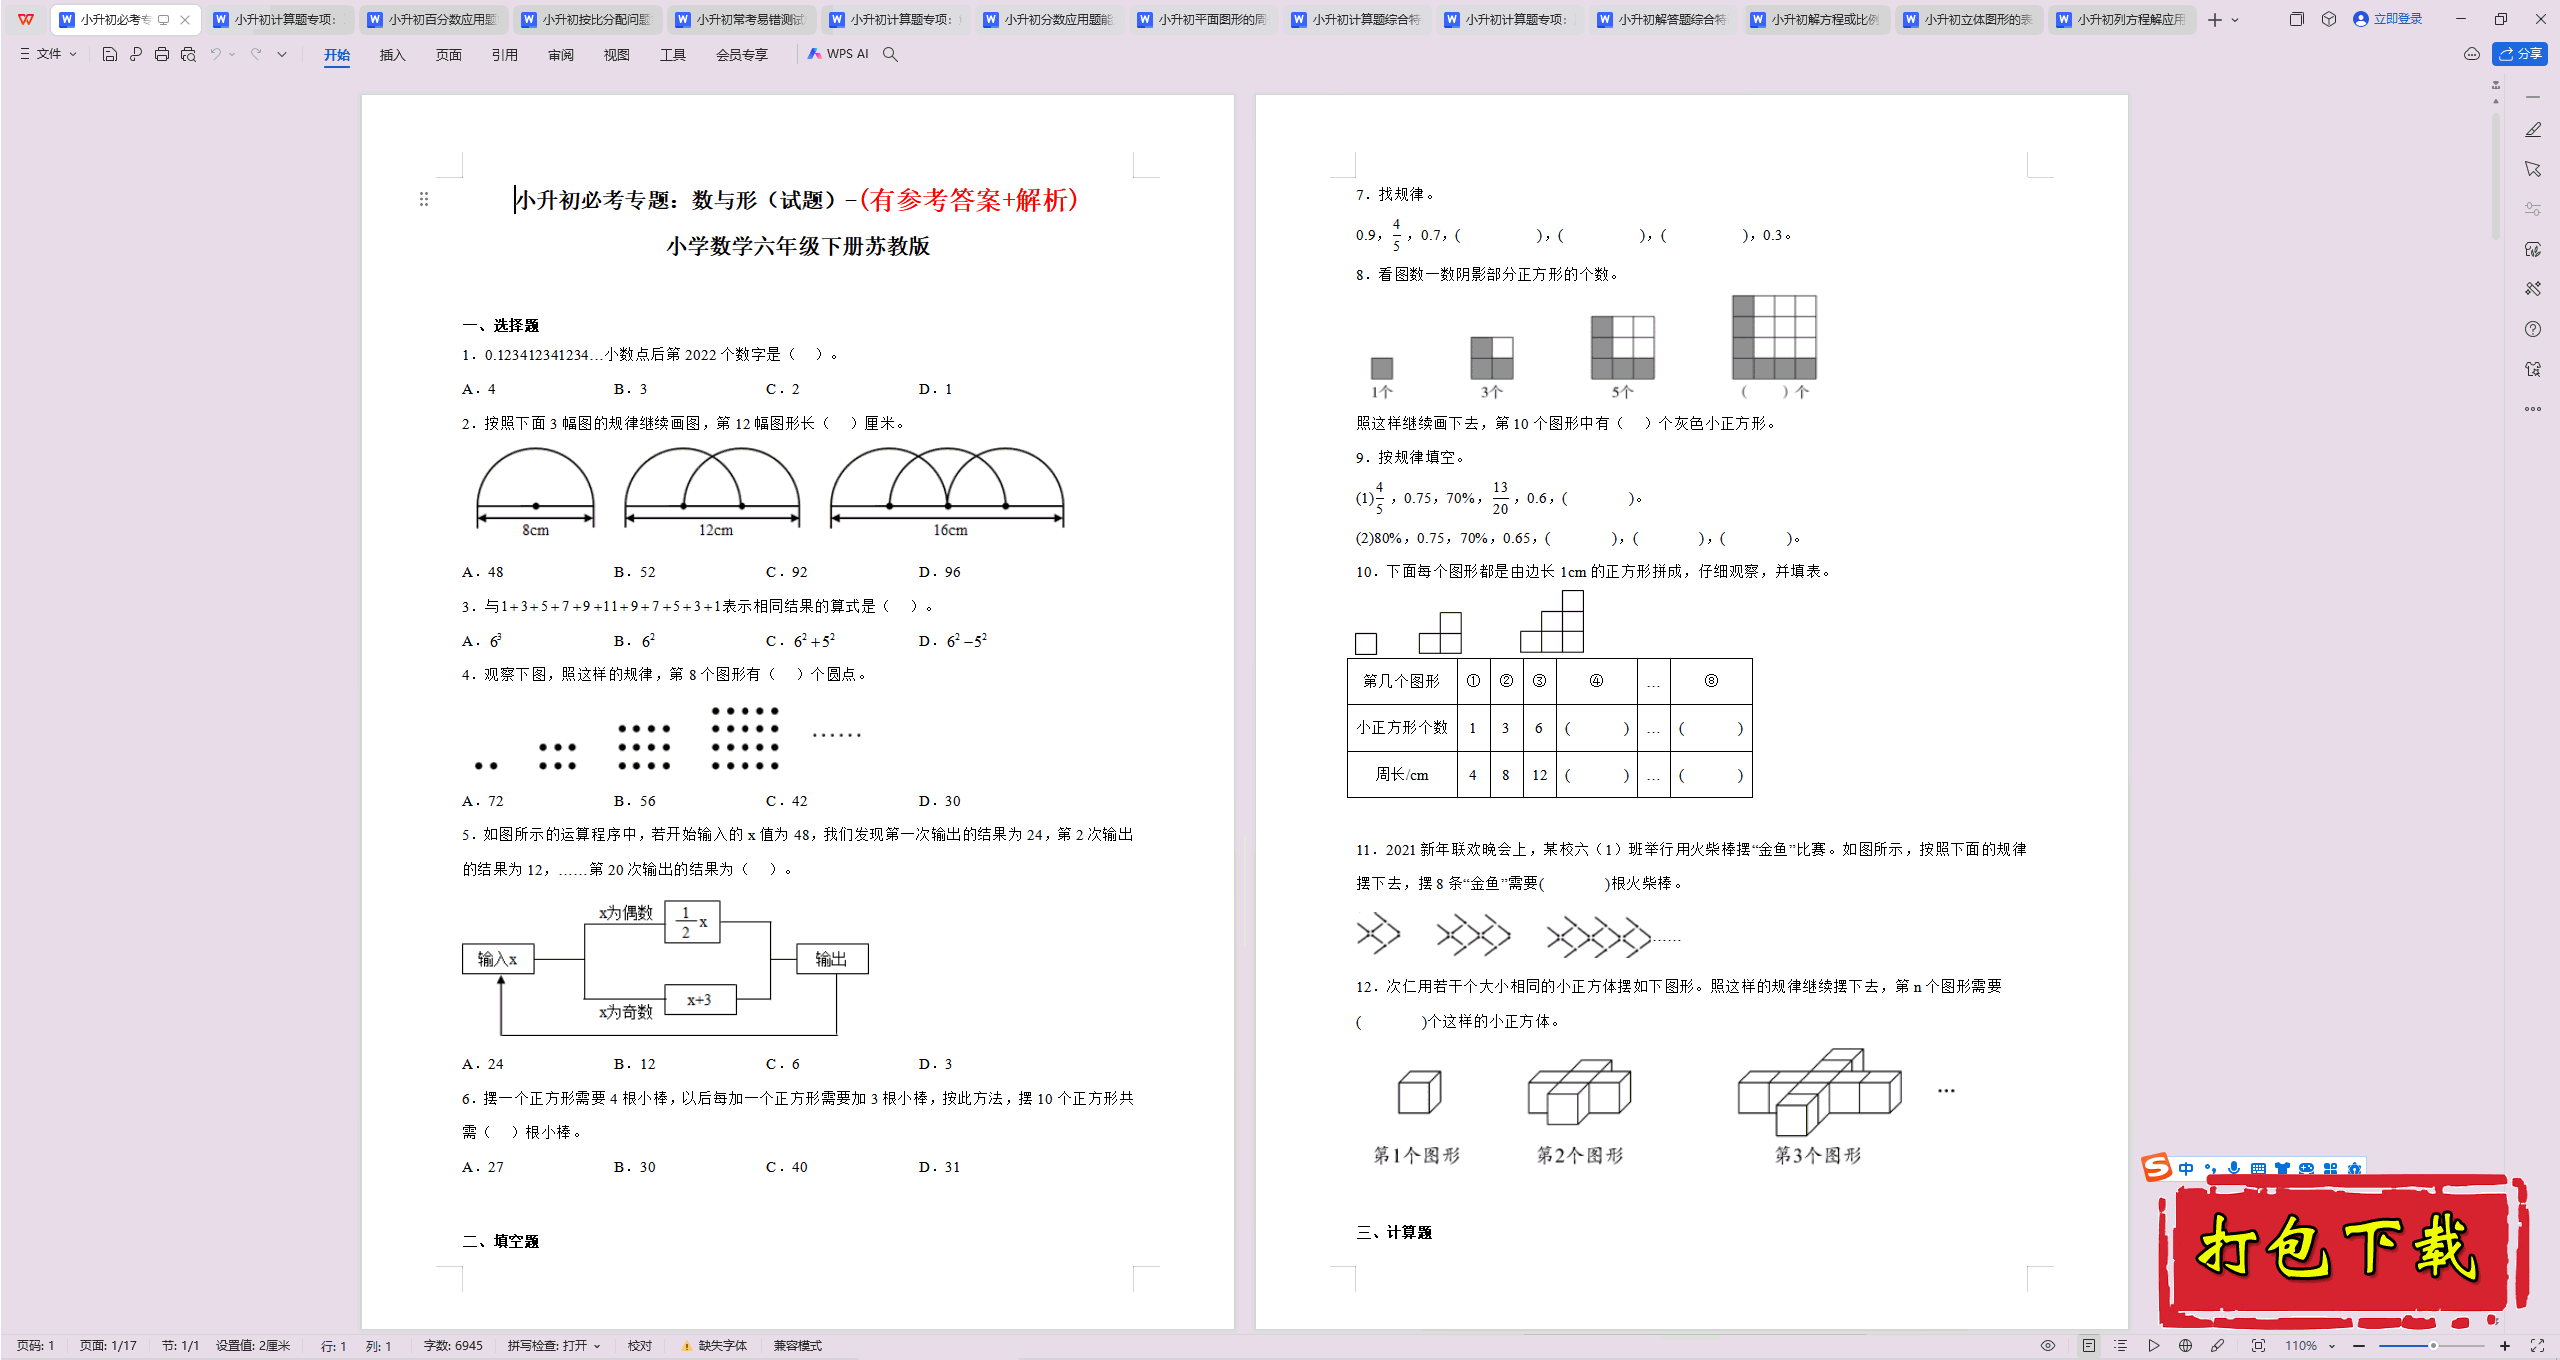Viewport: 2560px width, 1360px height.
Task: Enter full screen mode icon
Action: click(2537, 1346)
